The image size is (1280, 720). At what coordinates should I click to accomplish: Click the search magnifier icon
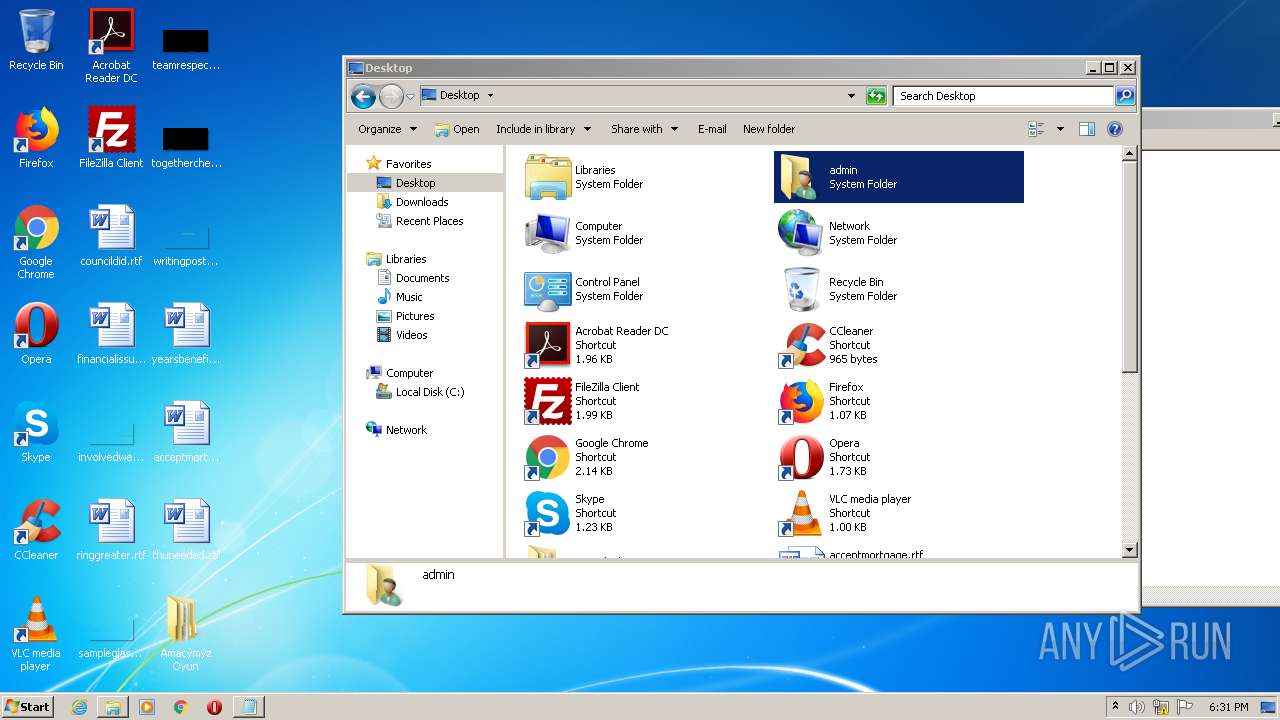[x=1125, y=96]
